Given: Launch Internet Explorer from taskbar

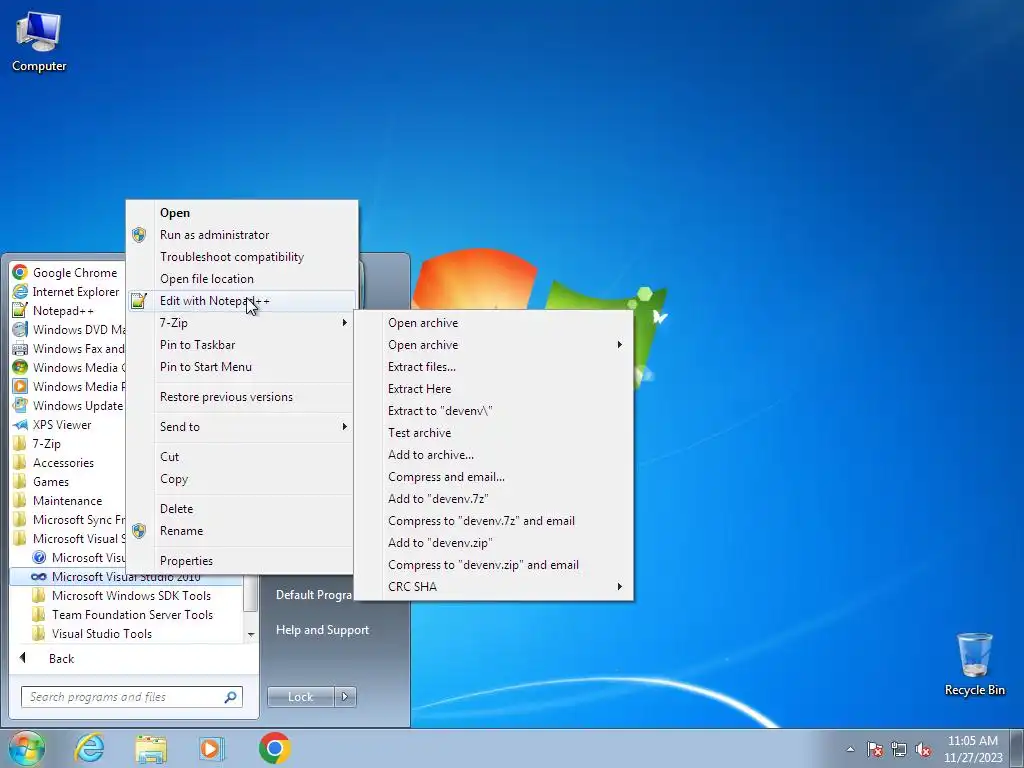Looking at the screenshot, I should pyautogui.click(x=89, y=748).
